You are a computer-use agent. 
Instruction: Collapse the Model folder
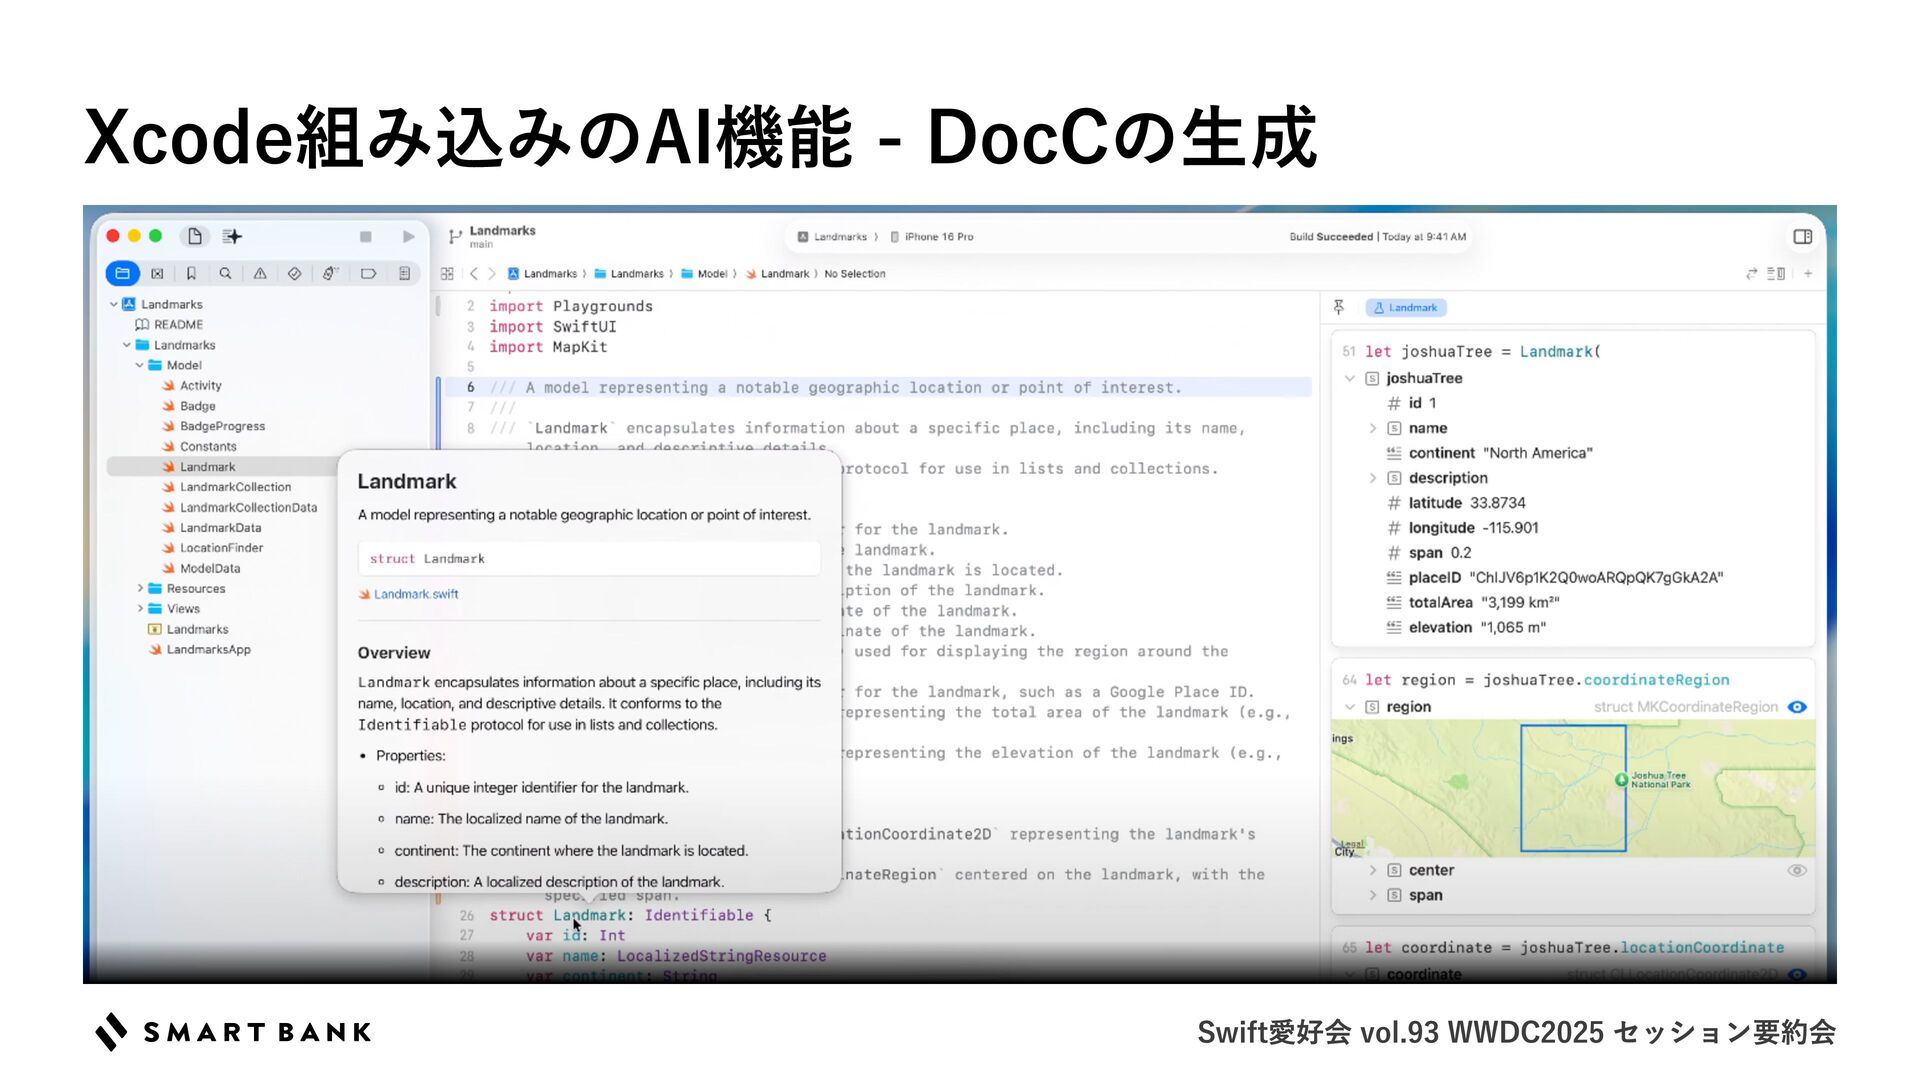coord(140,365)
